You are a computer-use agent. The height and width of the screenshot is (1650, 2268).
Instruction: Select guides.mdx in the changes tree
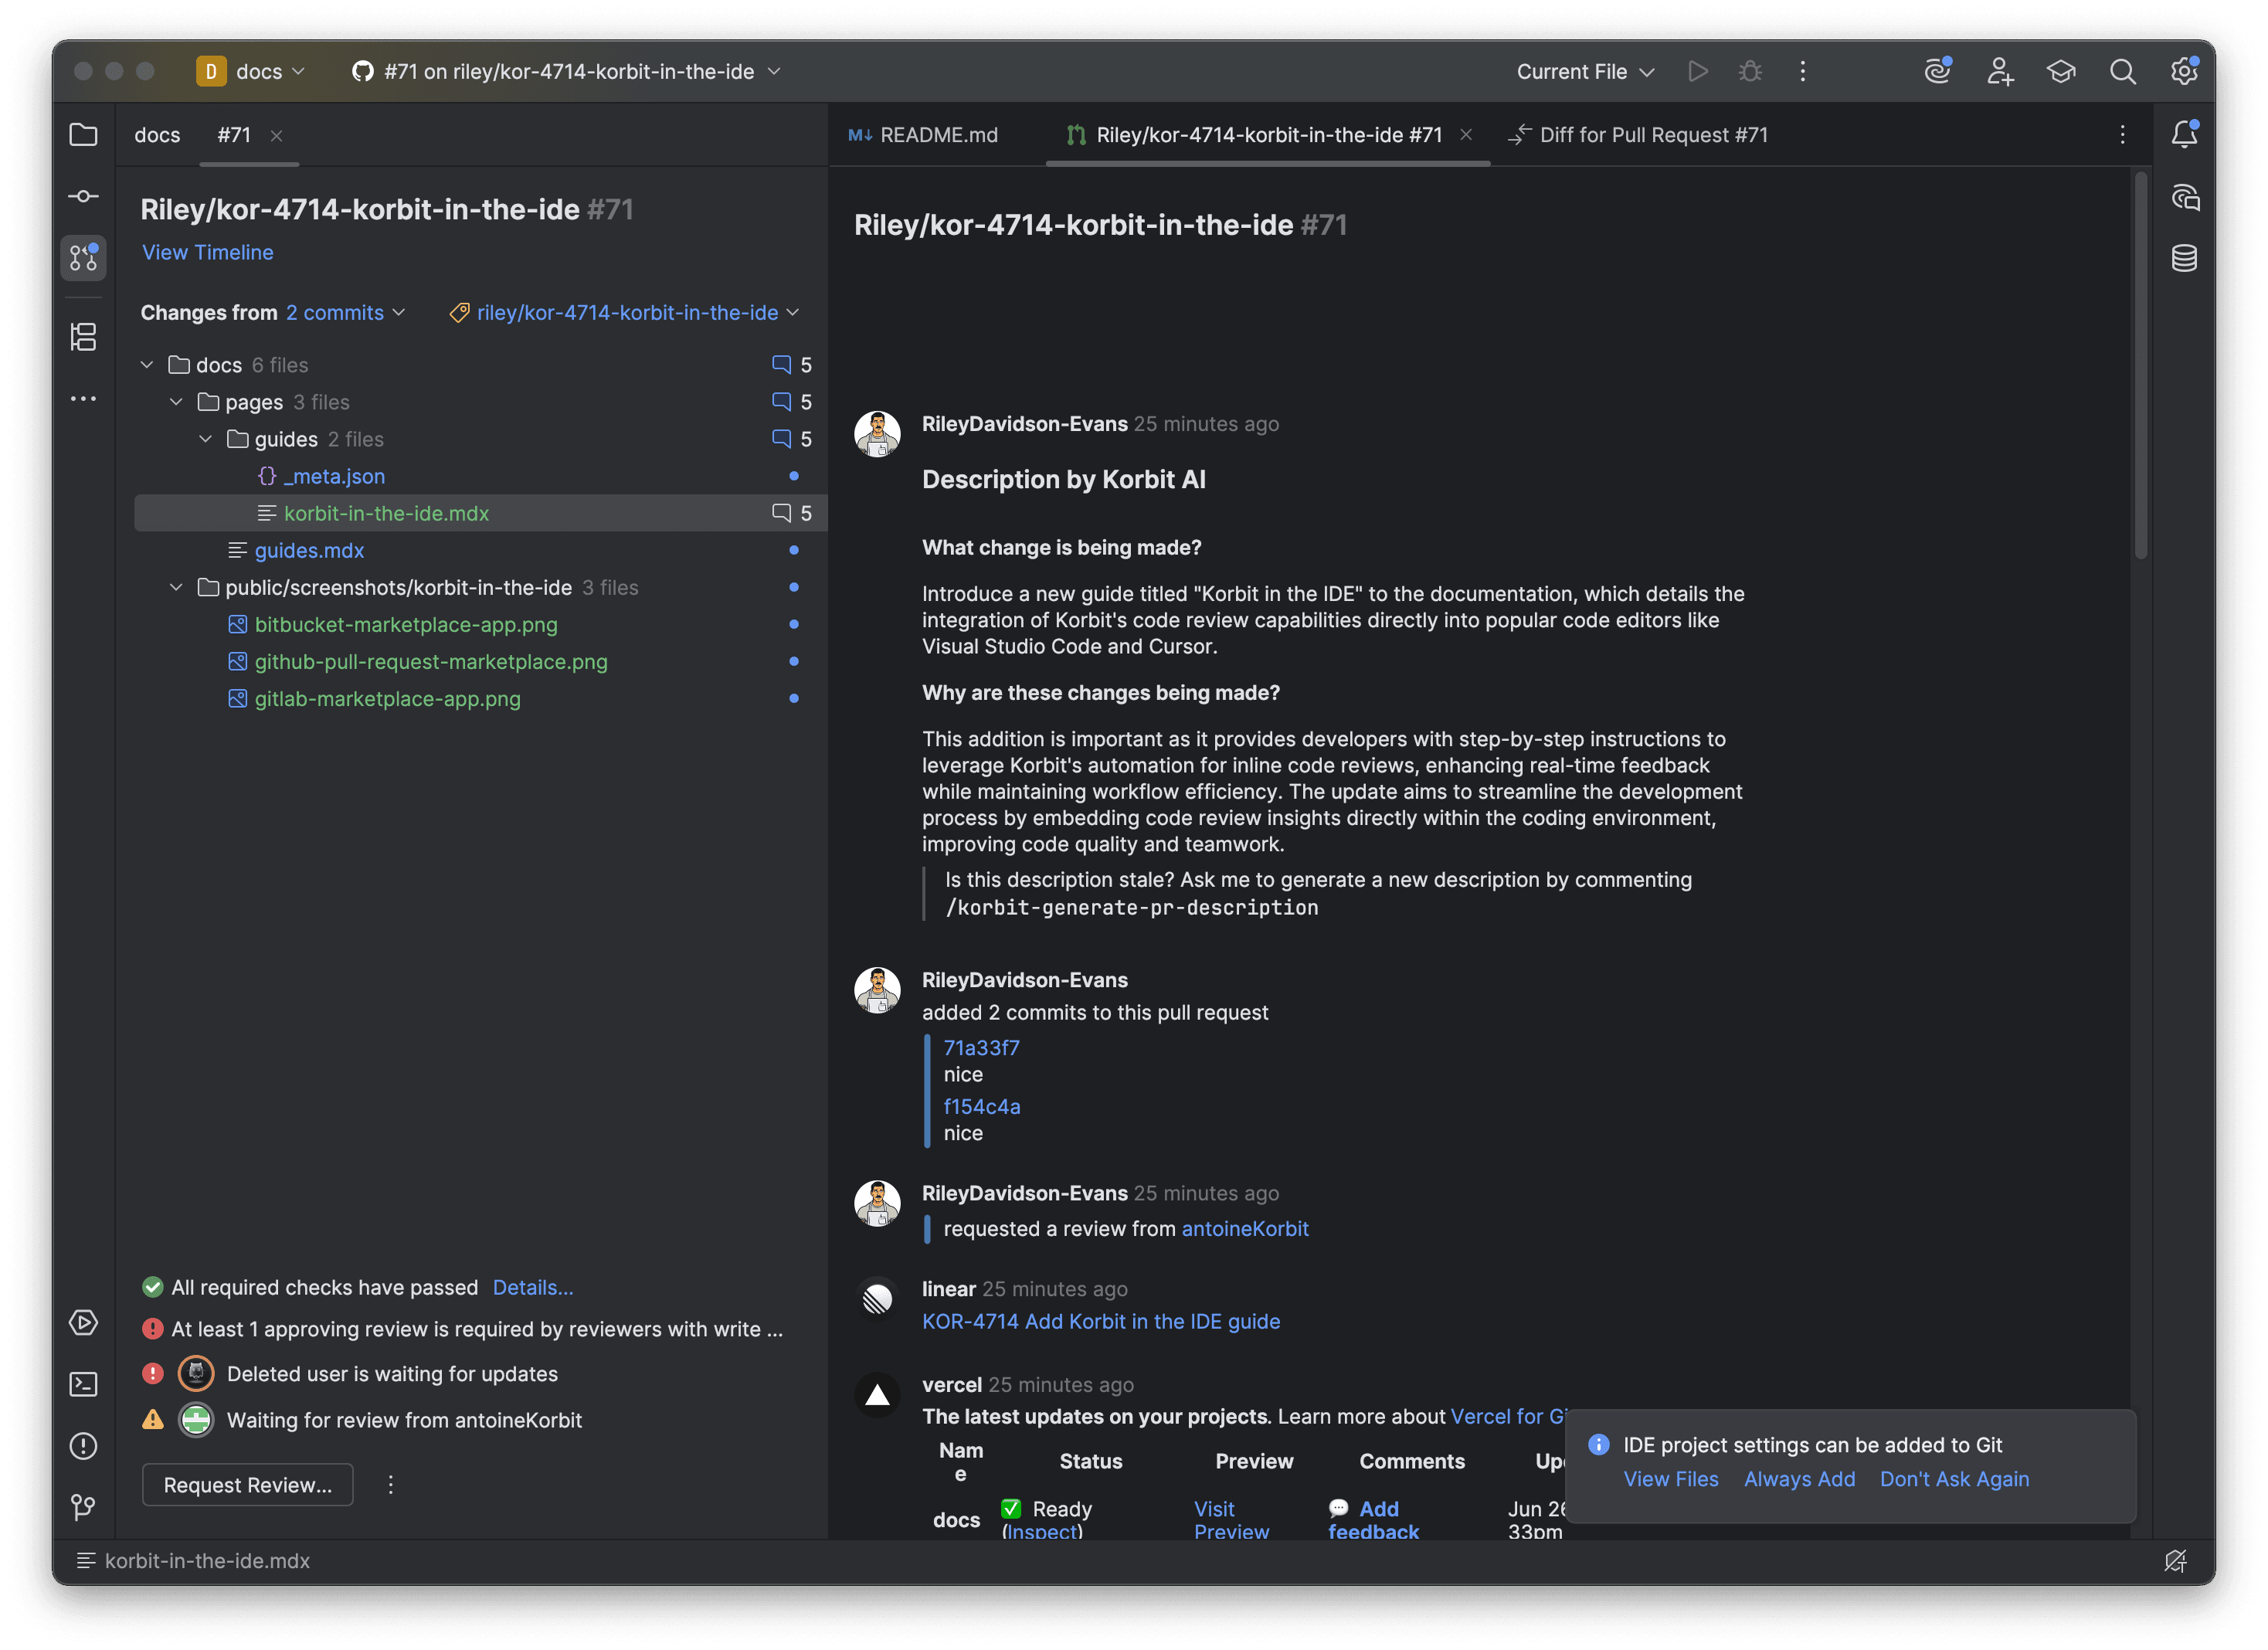309,550
